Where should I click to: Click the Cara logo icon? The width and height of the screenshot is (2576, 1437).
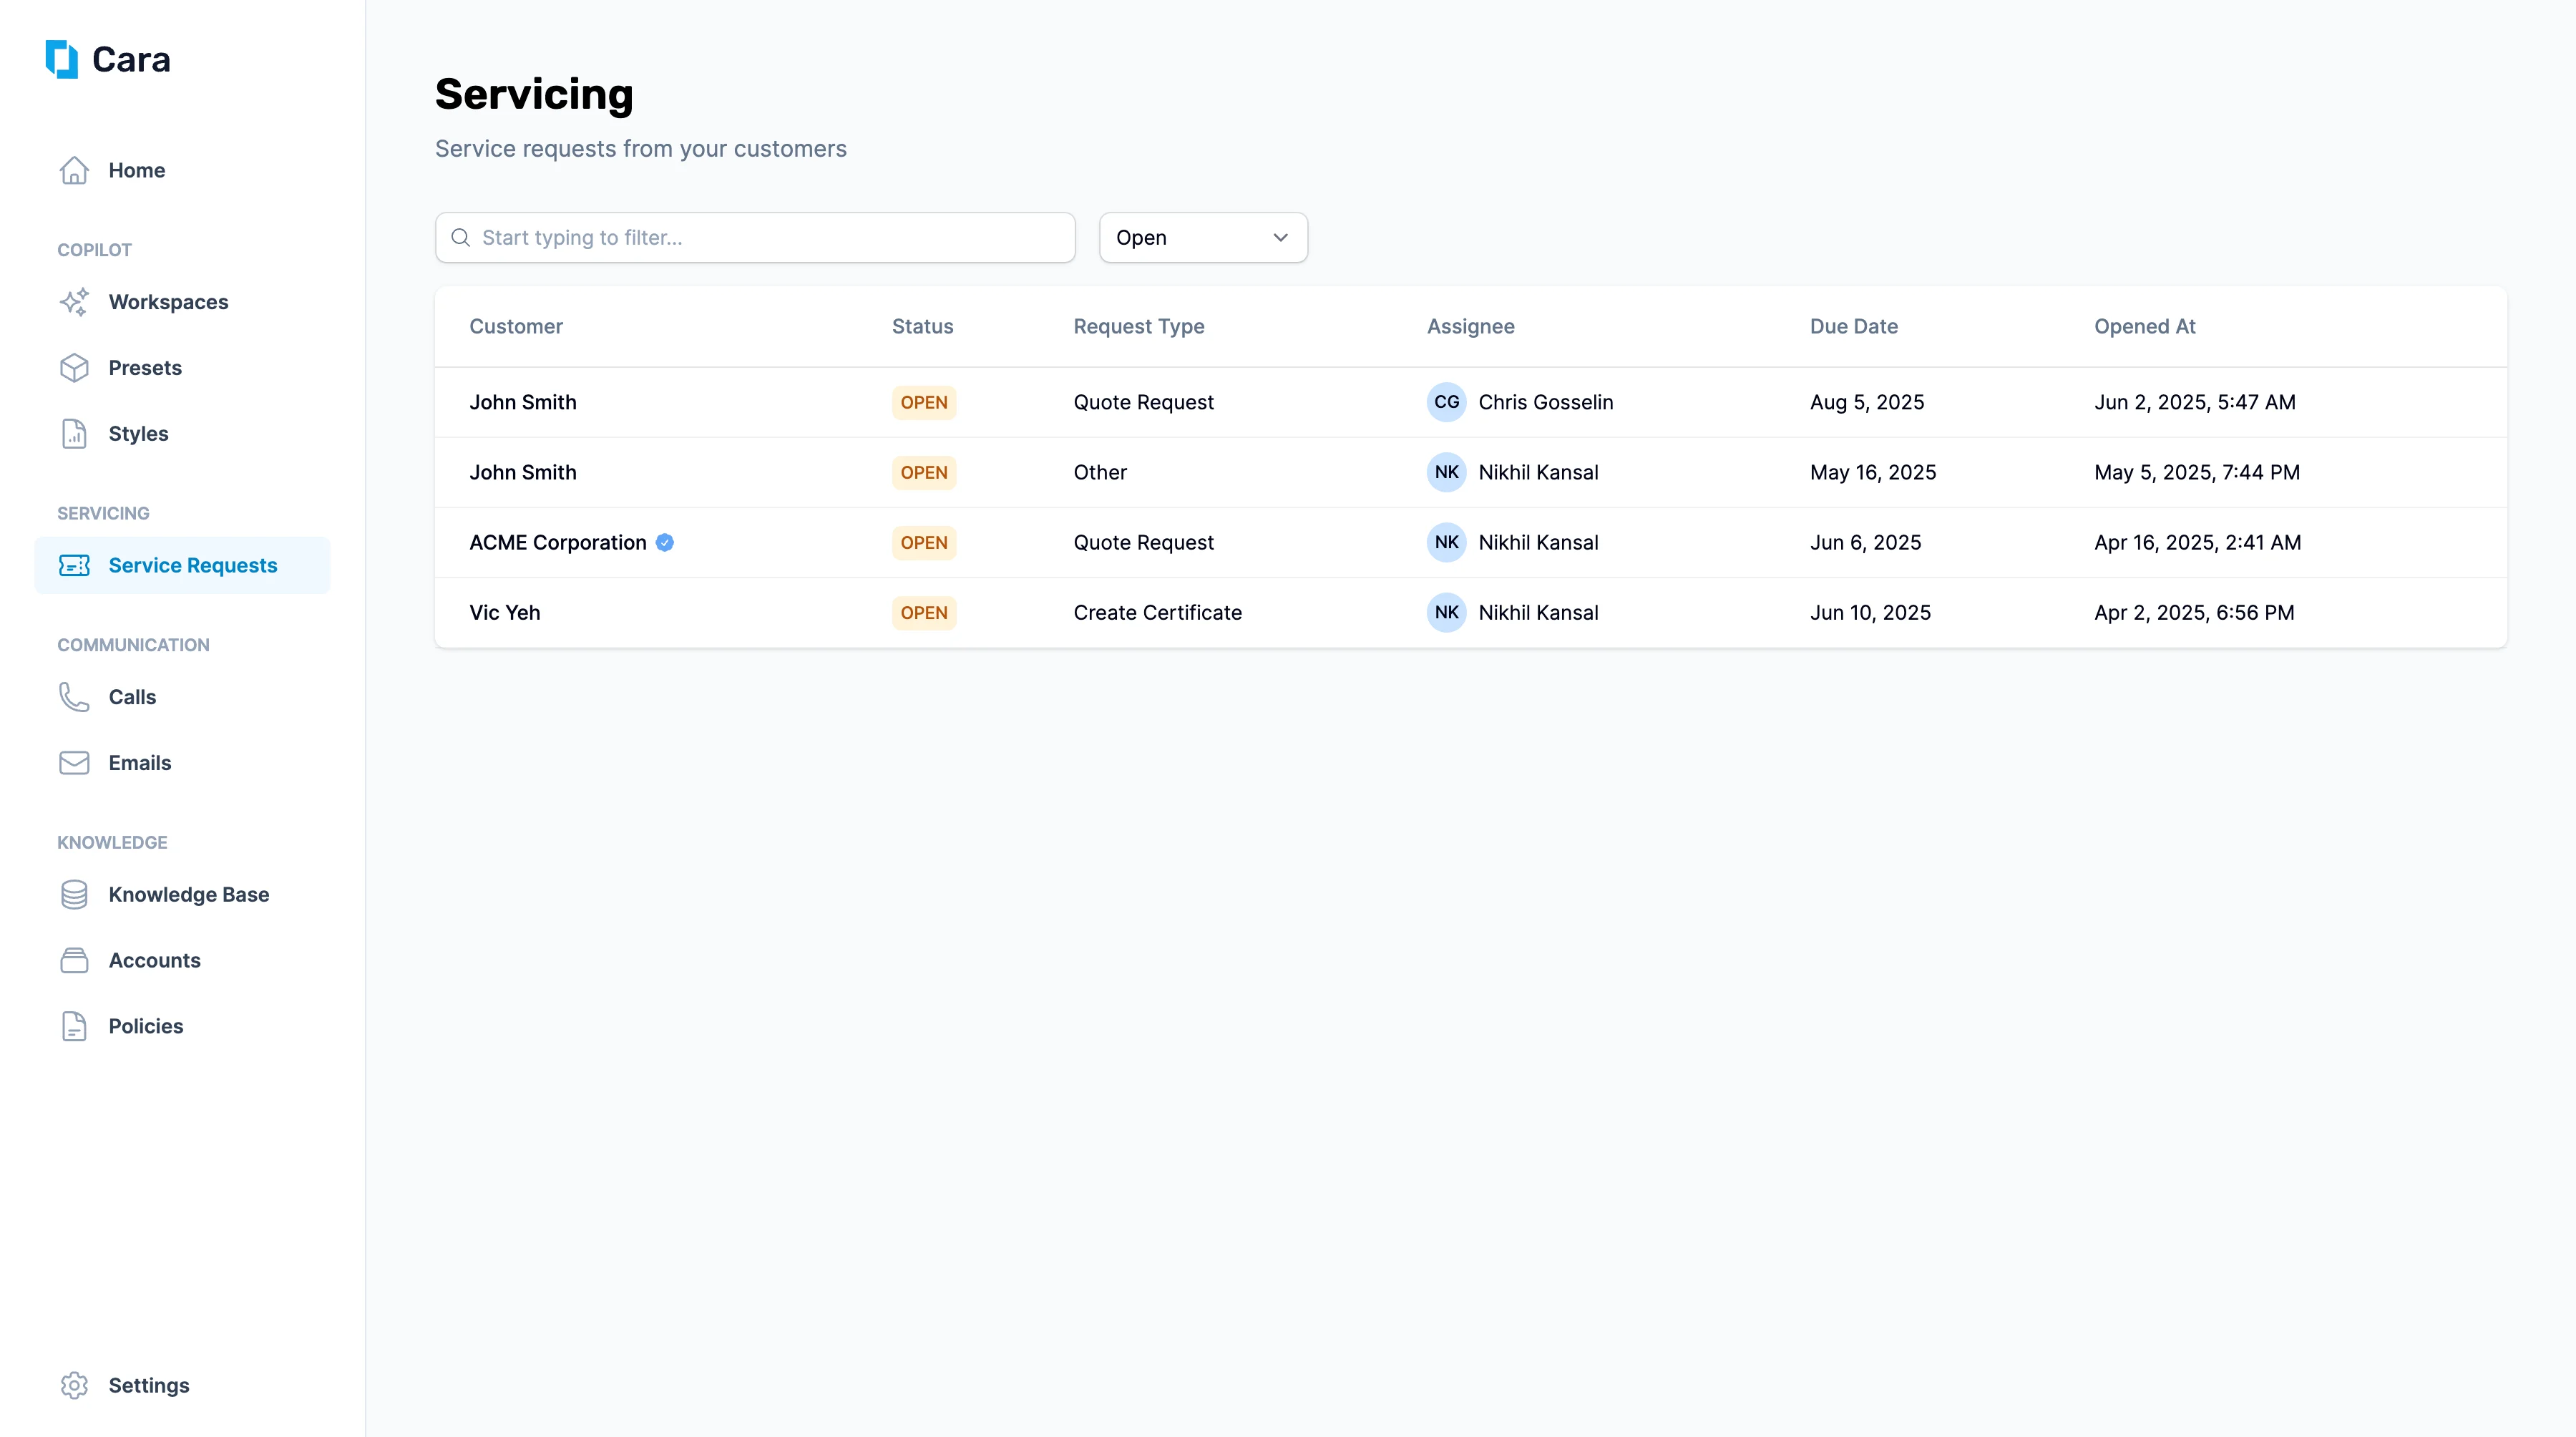pos(62,59)
